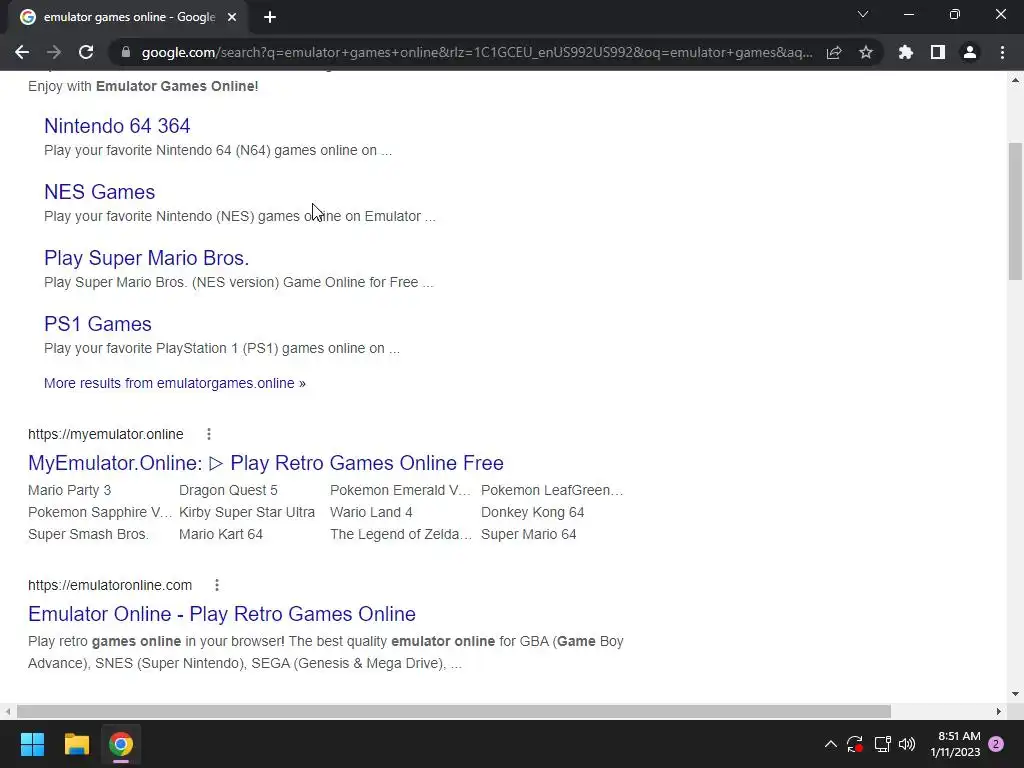
Task: Open options menu beside emulatoronline.com URL
Action: point(217,585)
